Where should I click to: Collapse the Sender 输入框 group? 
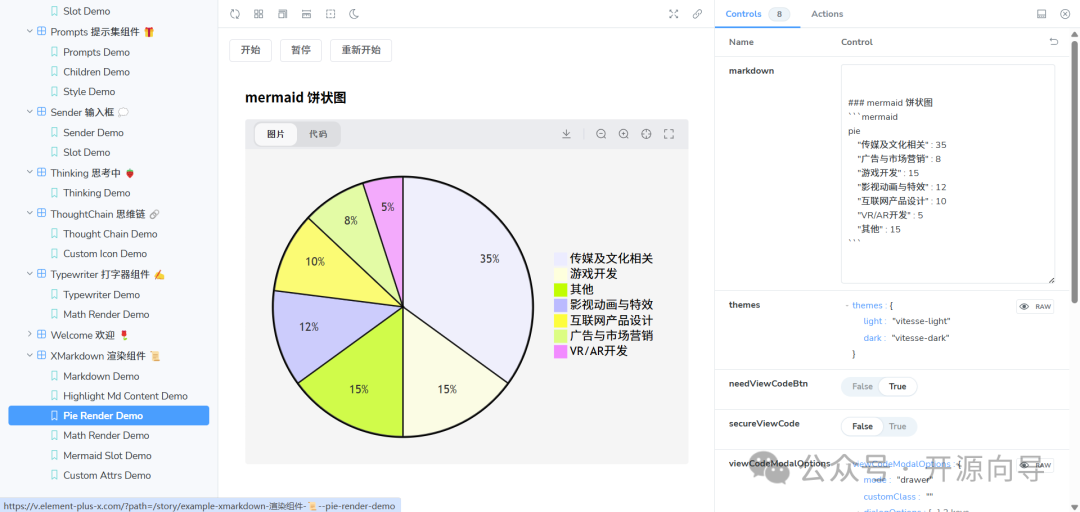coord(30,112)
